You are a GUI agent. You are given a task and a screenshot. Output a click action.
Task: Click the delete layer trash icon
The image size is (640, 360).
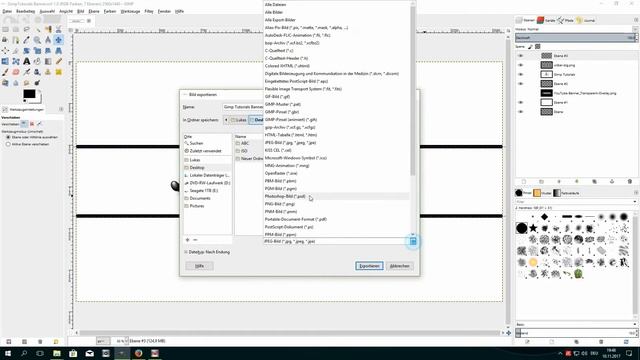coord(629,181)
